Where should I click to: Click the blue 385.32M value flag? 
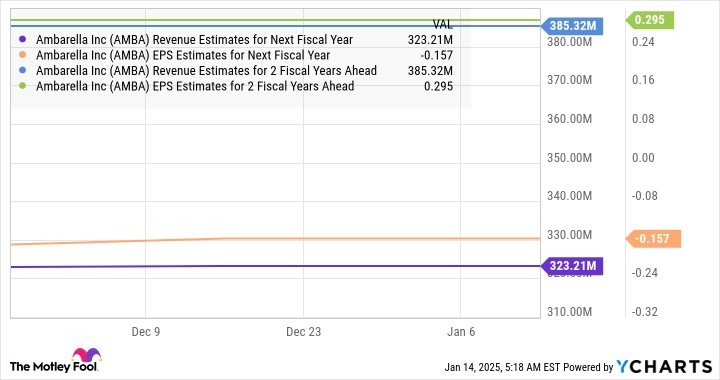pyautogui.click(x=573, y=26)
